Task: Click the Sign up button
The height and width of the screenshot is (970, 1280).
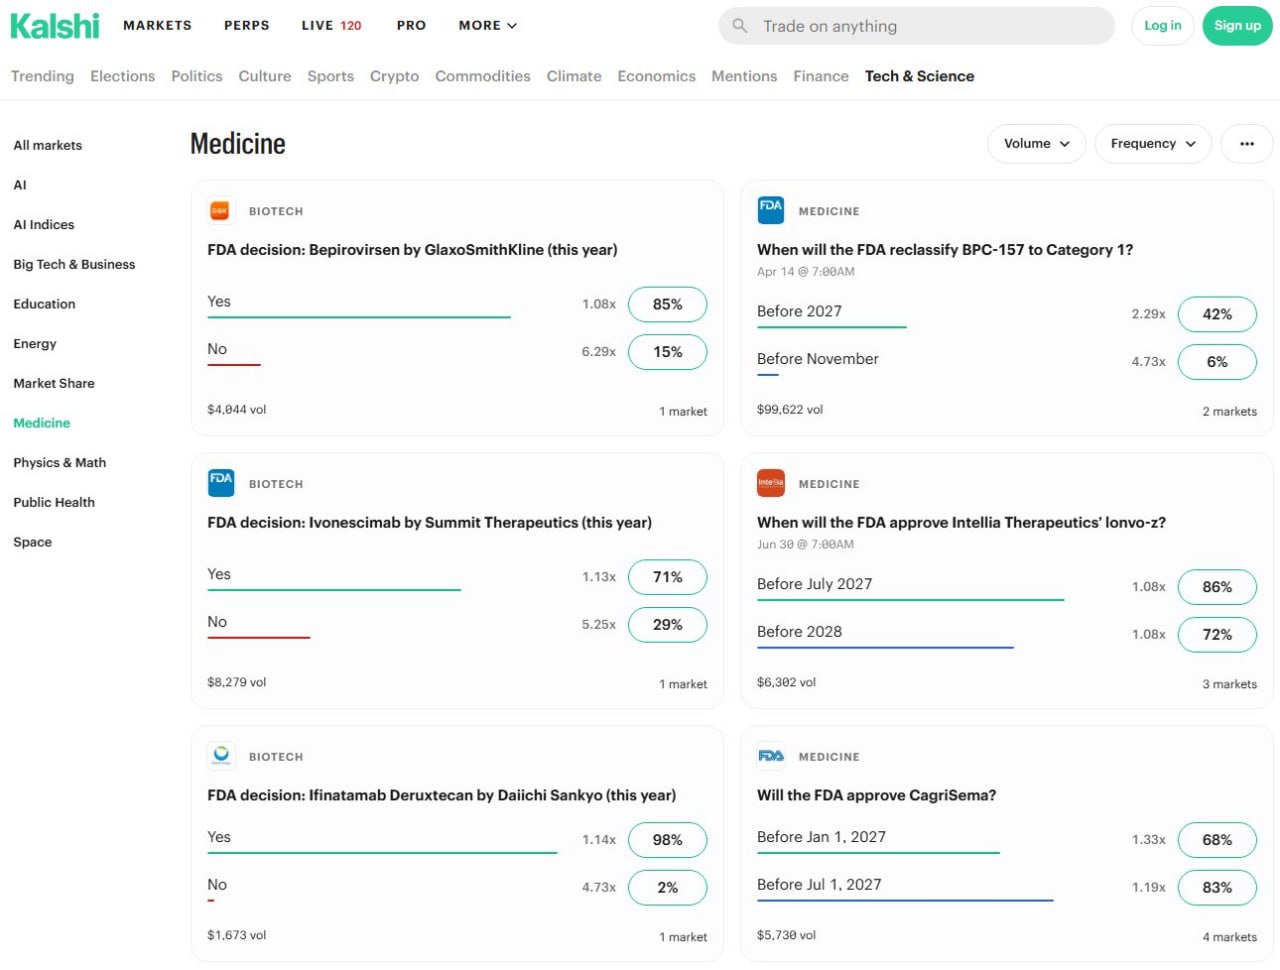Action: pos(1238,26)
